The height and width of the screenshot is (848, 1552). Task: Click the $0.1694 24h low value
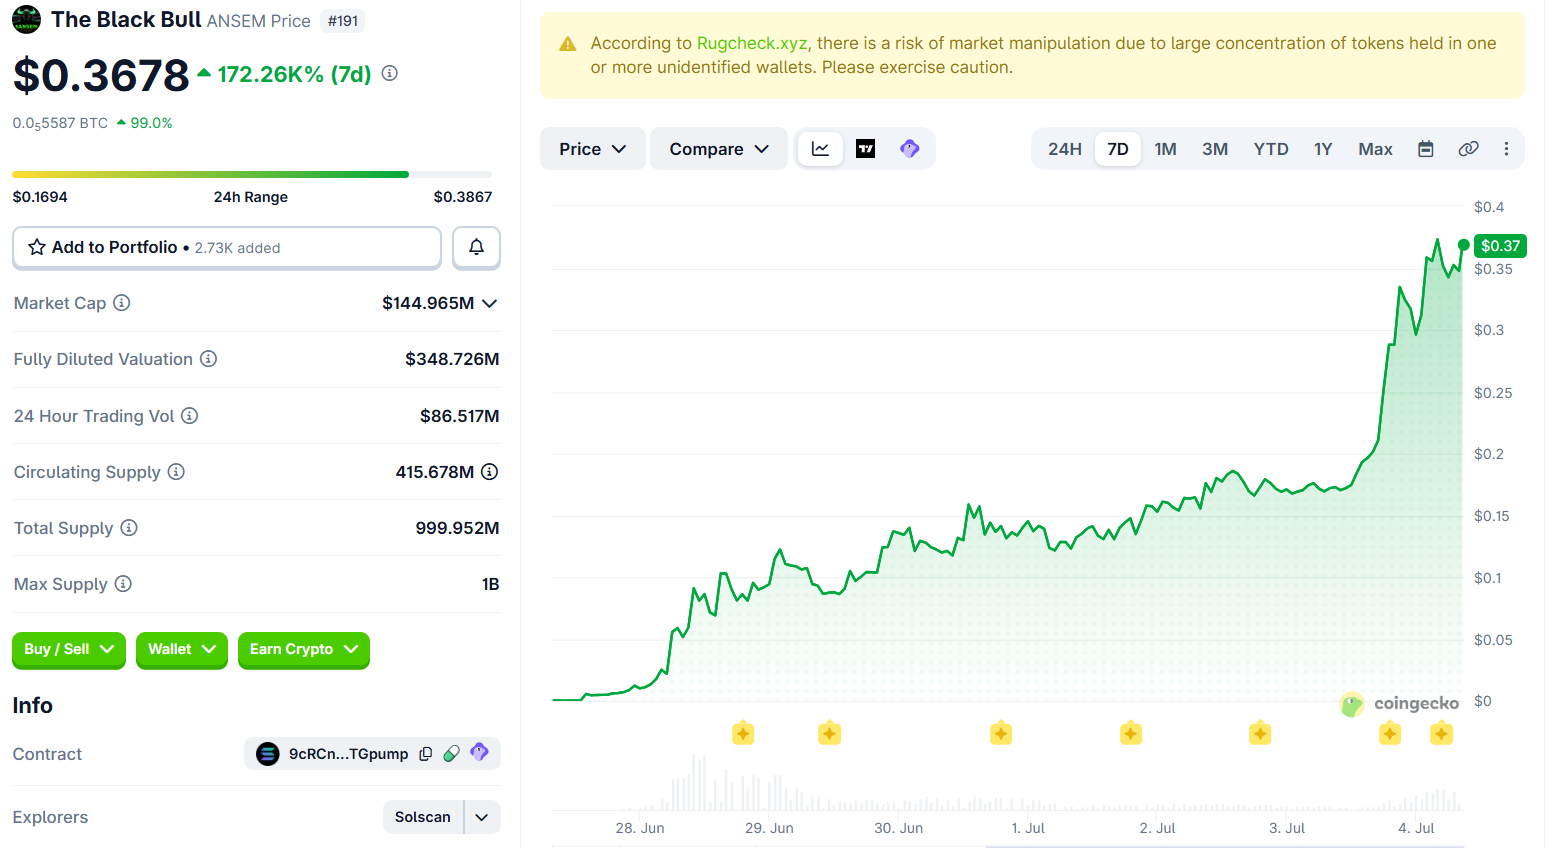(x=40, y=197)
